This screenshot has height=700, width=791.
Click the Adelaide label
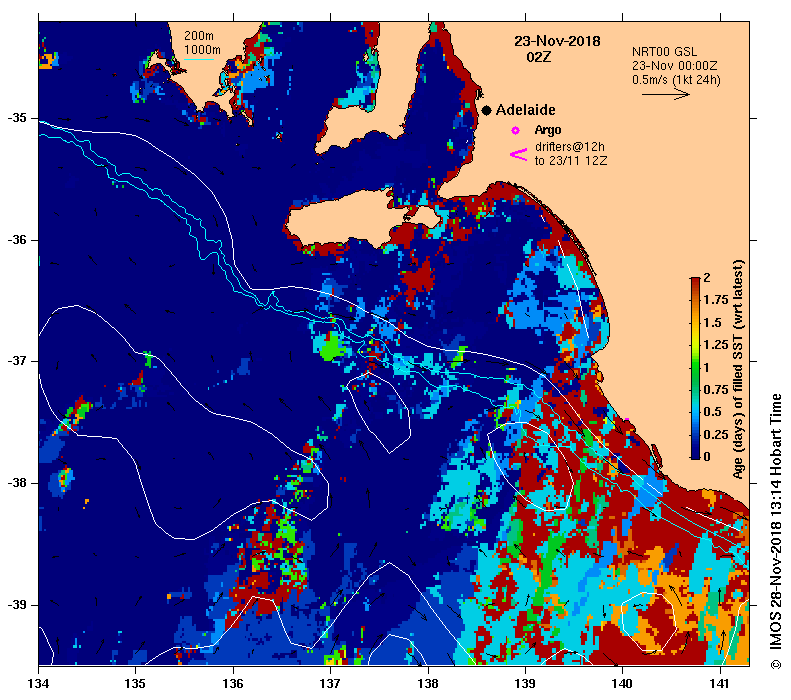[x=525, y=110]
